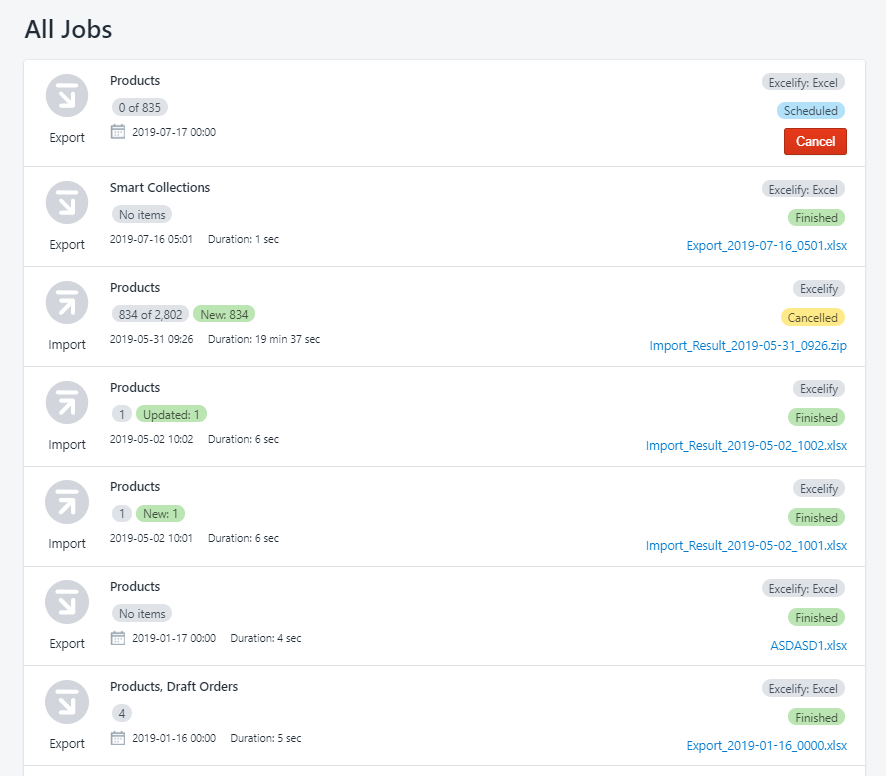This screenshot has height=776, width=886.
Task: Click the Scheduled status badge
Action: [x=810, y=111]
